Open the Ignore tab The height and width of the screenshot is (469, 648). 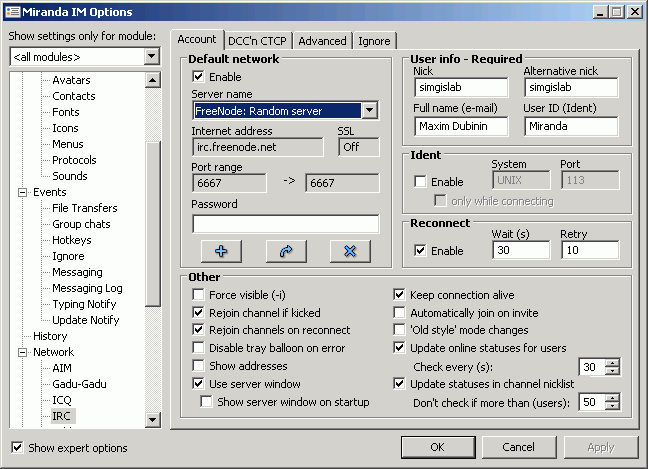tap(374, 41)
